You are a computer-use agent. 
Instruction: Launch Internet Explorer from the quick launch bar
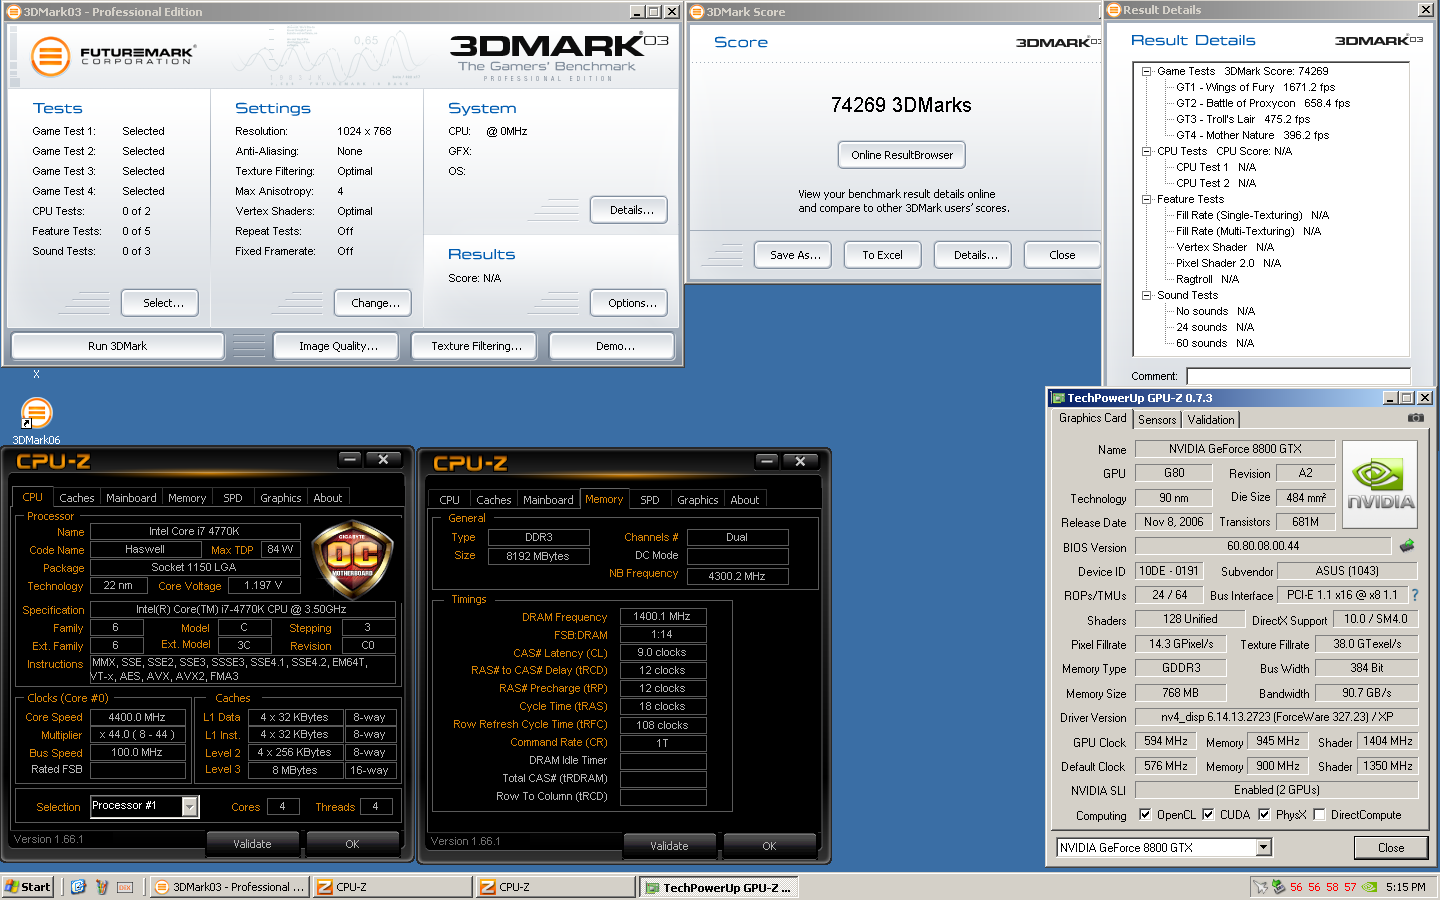pos(78,887)
